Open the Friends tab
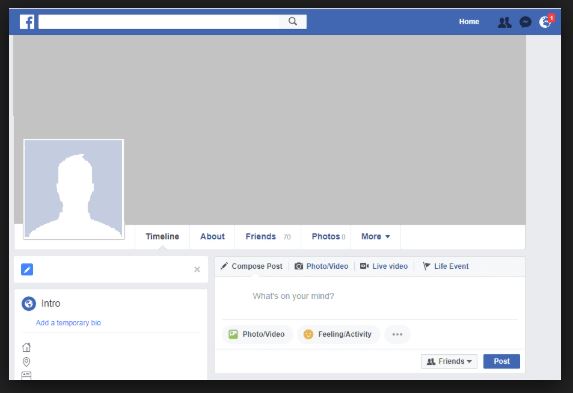 pyautogui.click(x=268, y=237)
